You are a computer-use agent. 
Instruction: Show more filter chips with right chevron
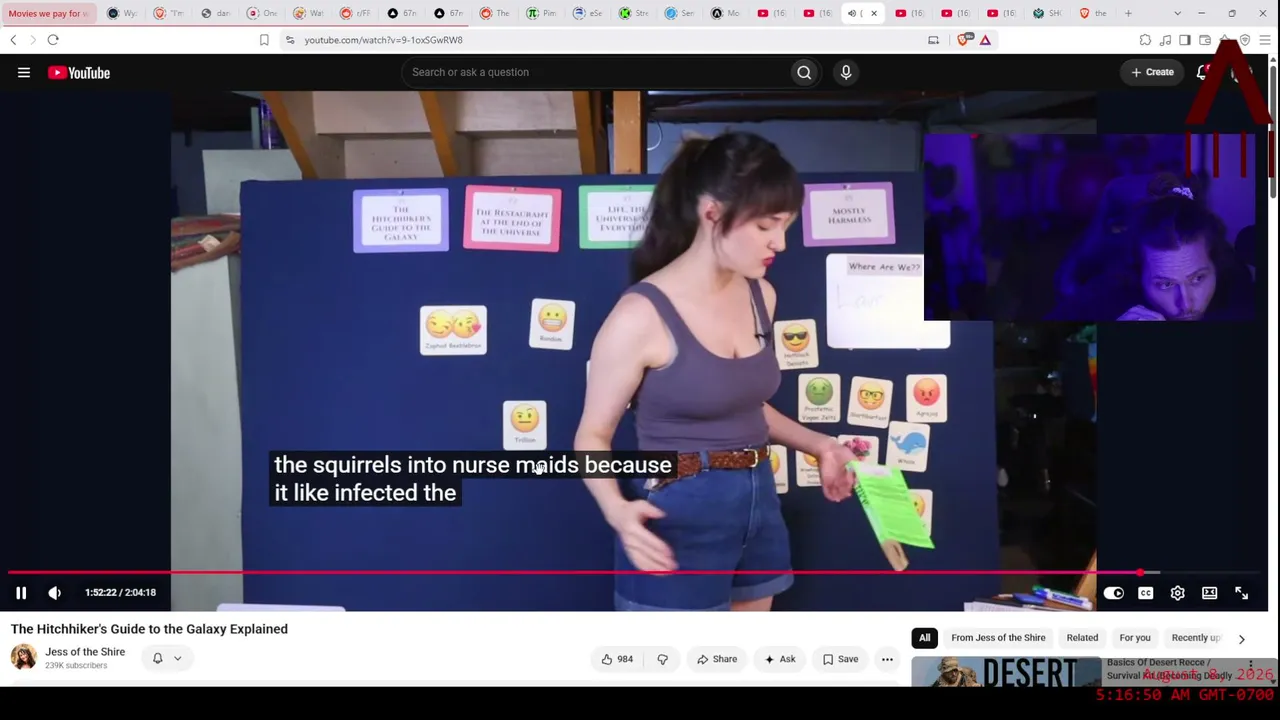(x=1242, y=638)
